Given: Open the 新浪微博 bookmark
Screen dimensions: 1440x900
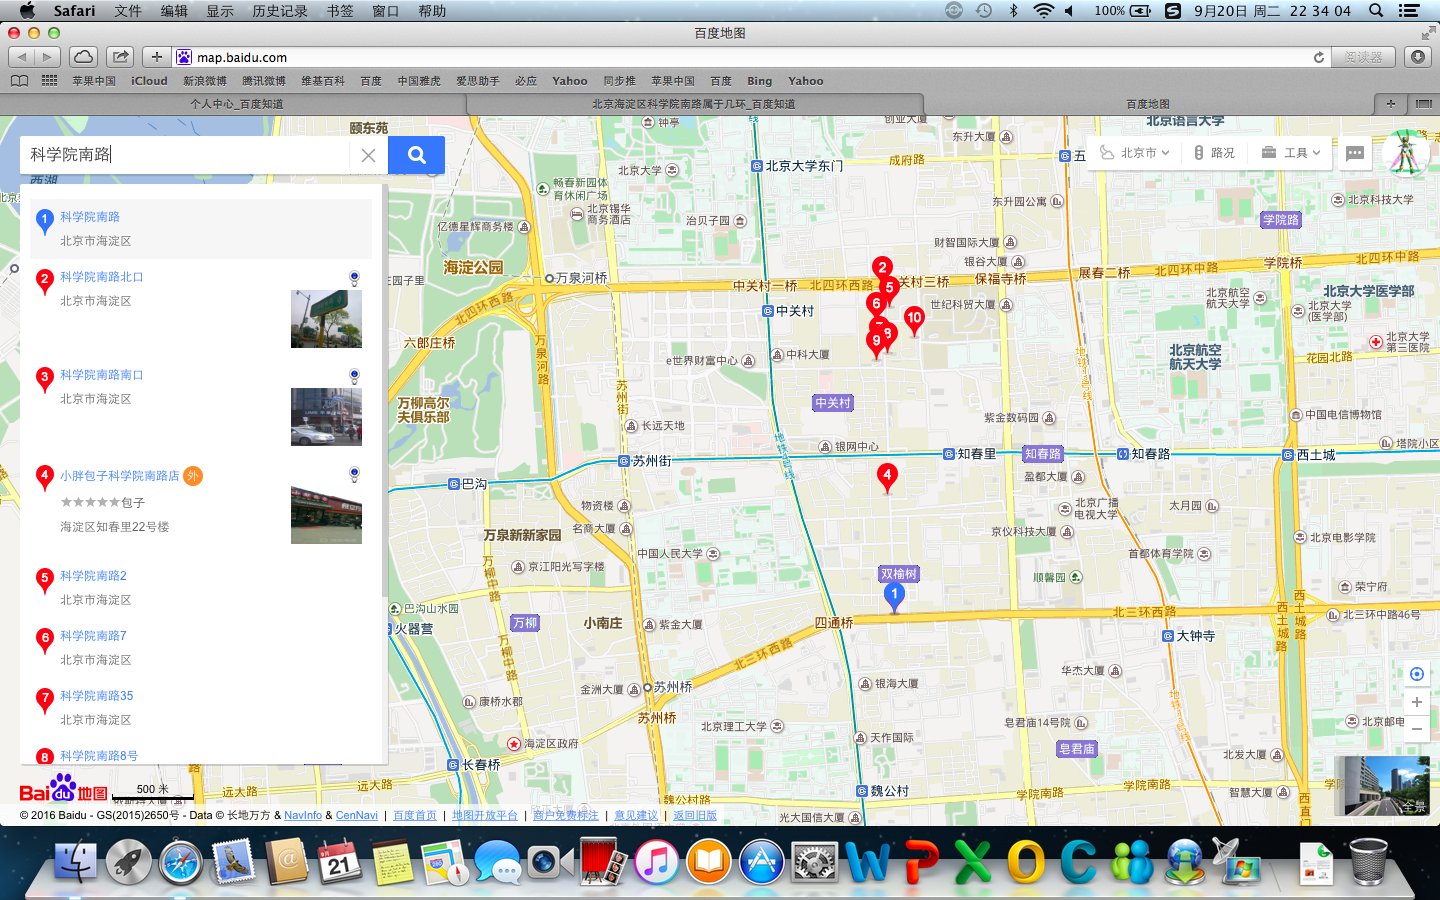Looking at the screenshot, I should click(x=204, y=81).
